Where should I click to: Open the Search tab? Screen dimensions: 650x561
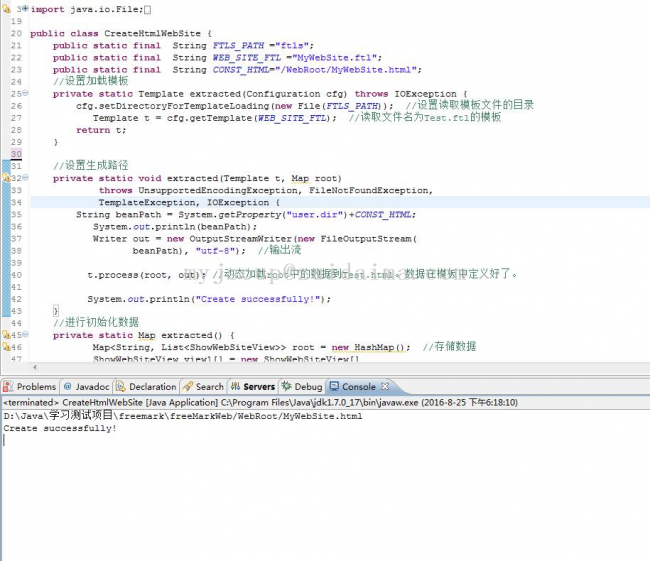tap(209, 386)
